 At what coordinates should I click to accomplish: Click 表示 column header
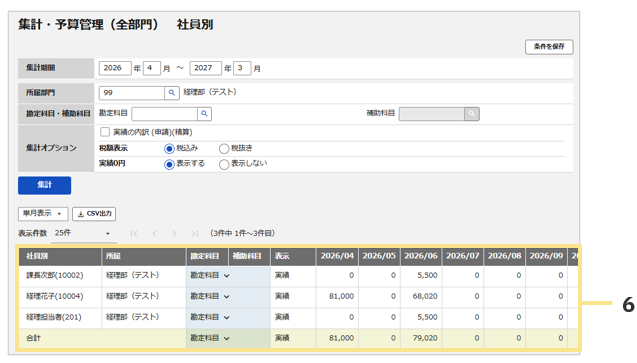293,256
